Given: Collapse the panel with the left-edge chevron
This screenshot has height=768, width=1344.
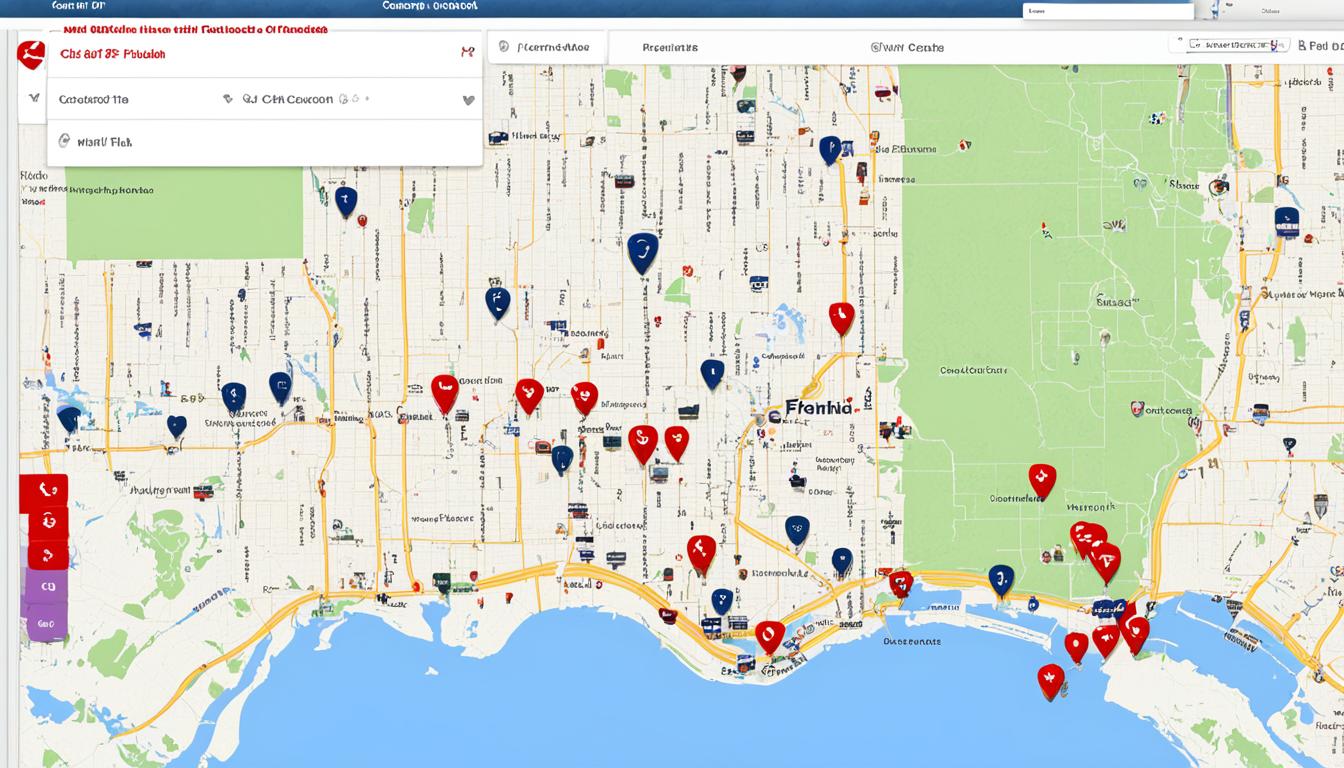Looking at the screenshot, I should tap(33, 100).
